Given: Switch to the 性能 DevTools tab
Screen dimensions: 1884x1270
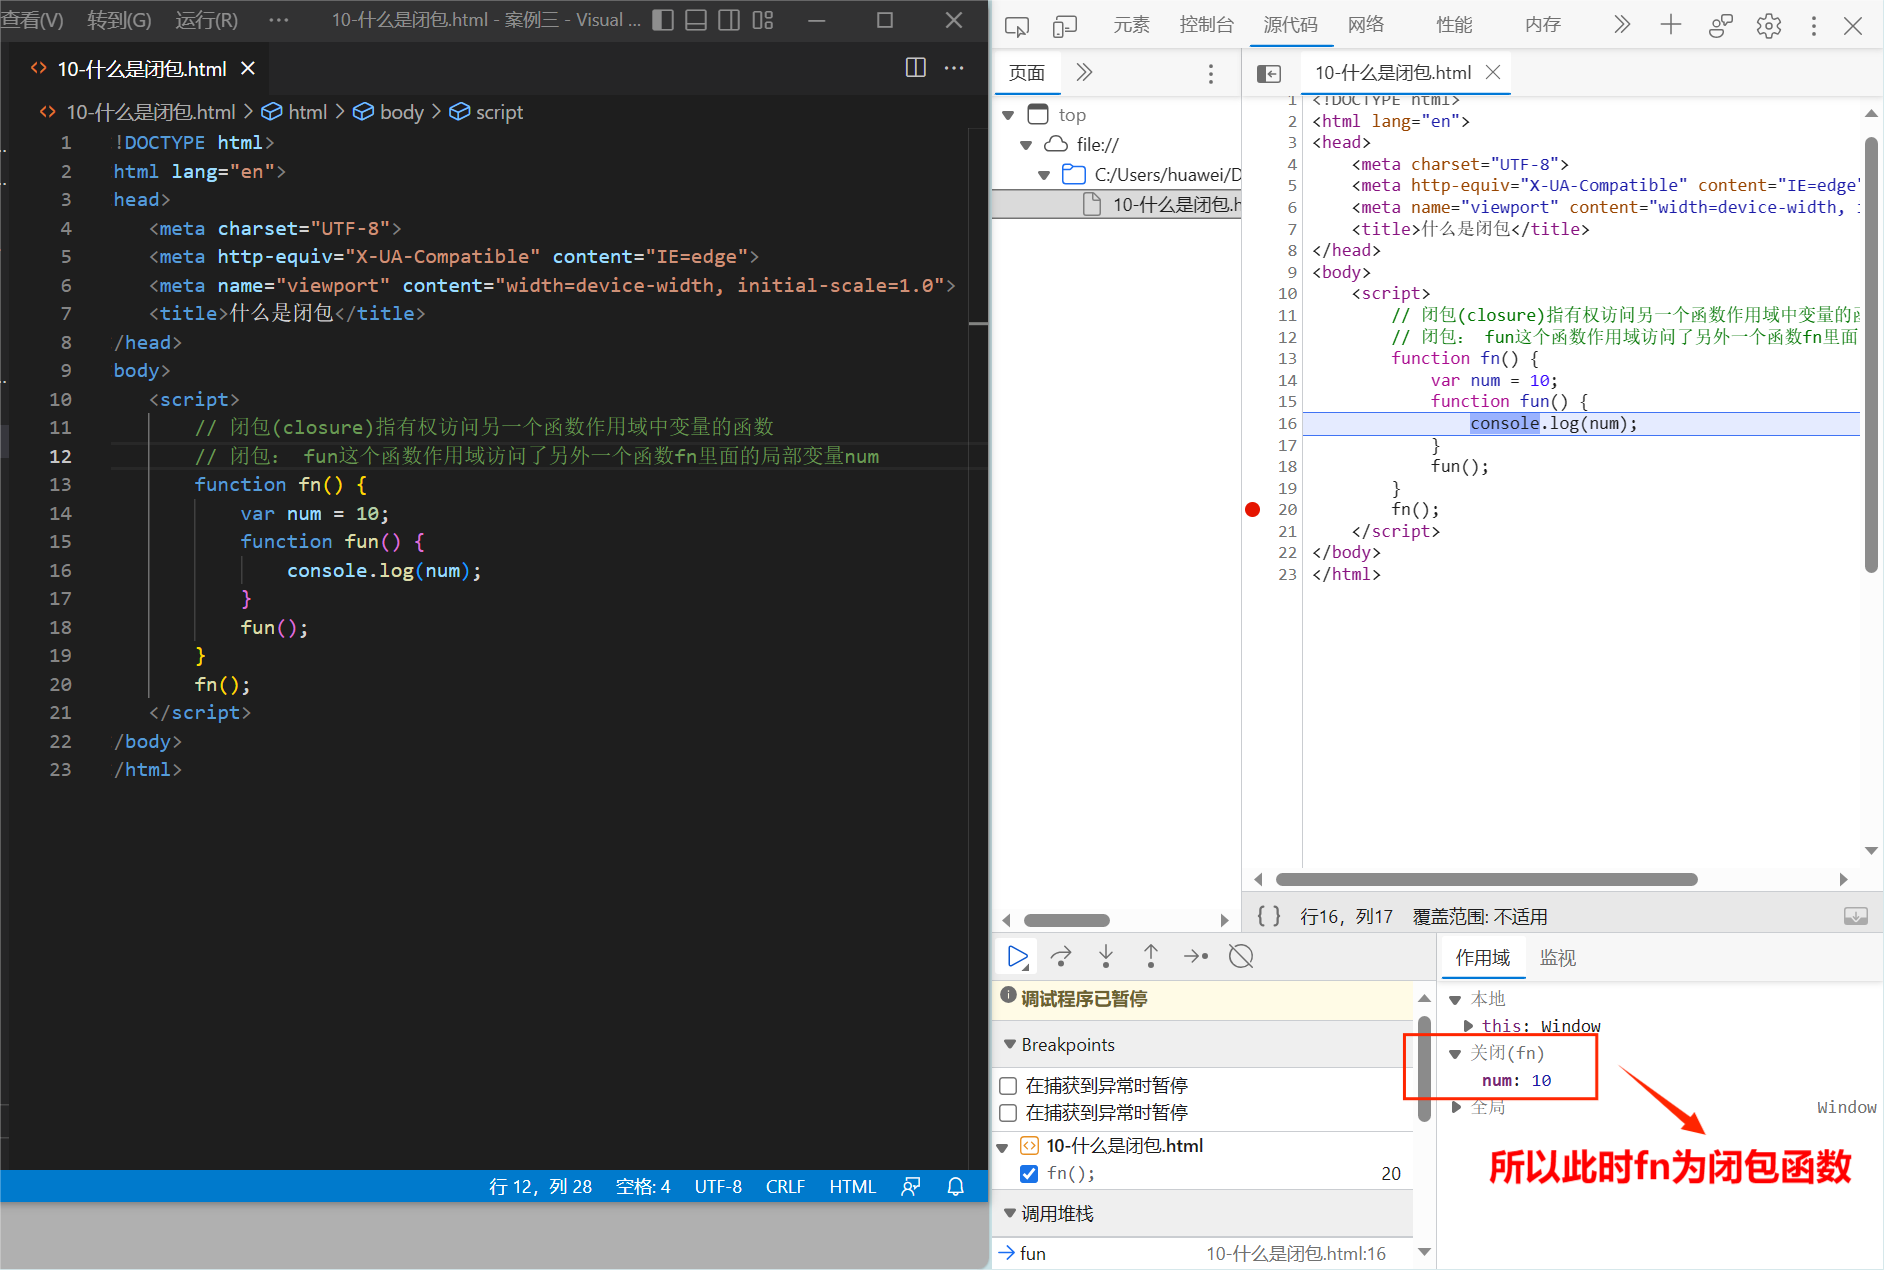Looking at the screenshot, I should coord(1454,25).
